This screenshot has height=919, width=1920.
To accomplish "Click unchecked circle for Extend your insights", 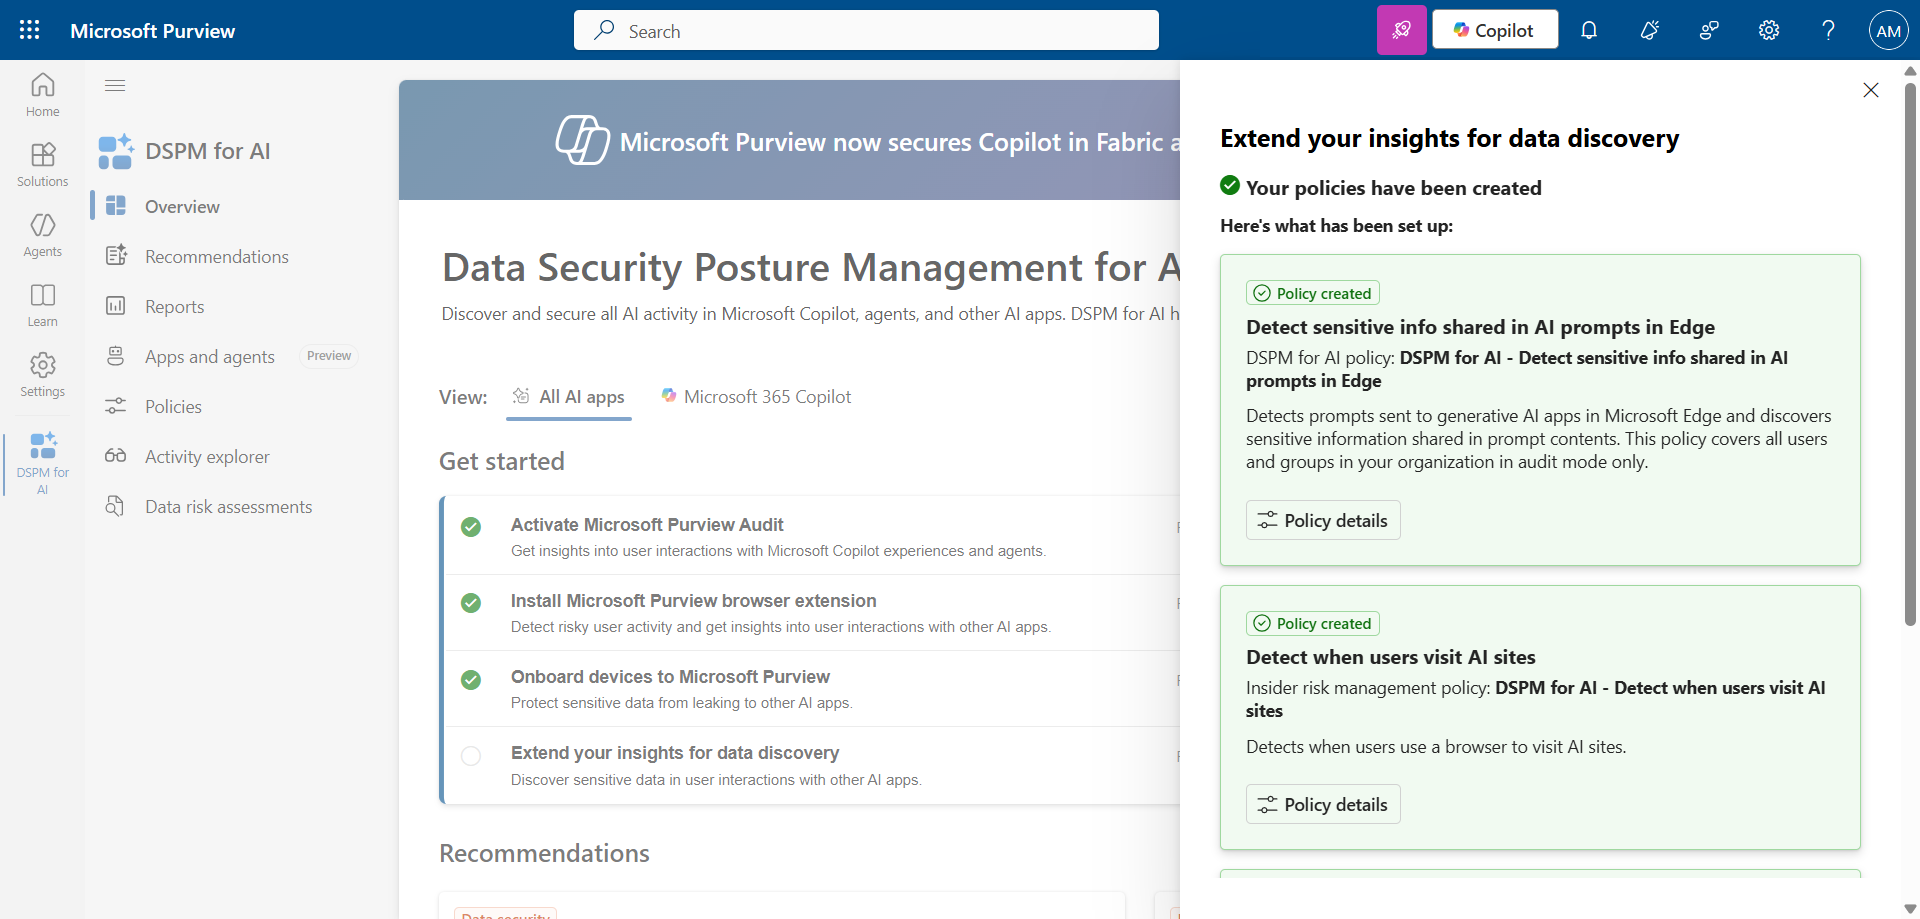I will point(471,756).
